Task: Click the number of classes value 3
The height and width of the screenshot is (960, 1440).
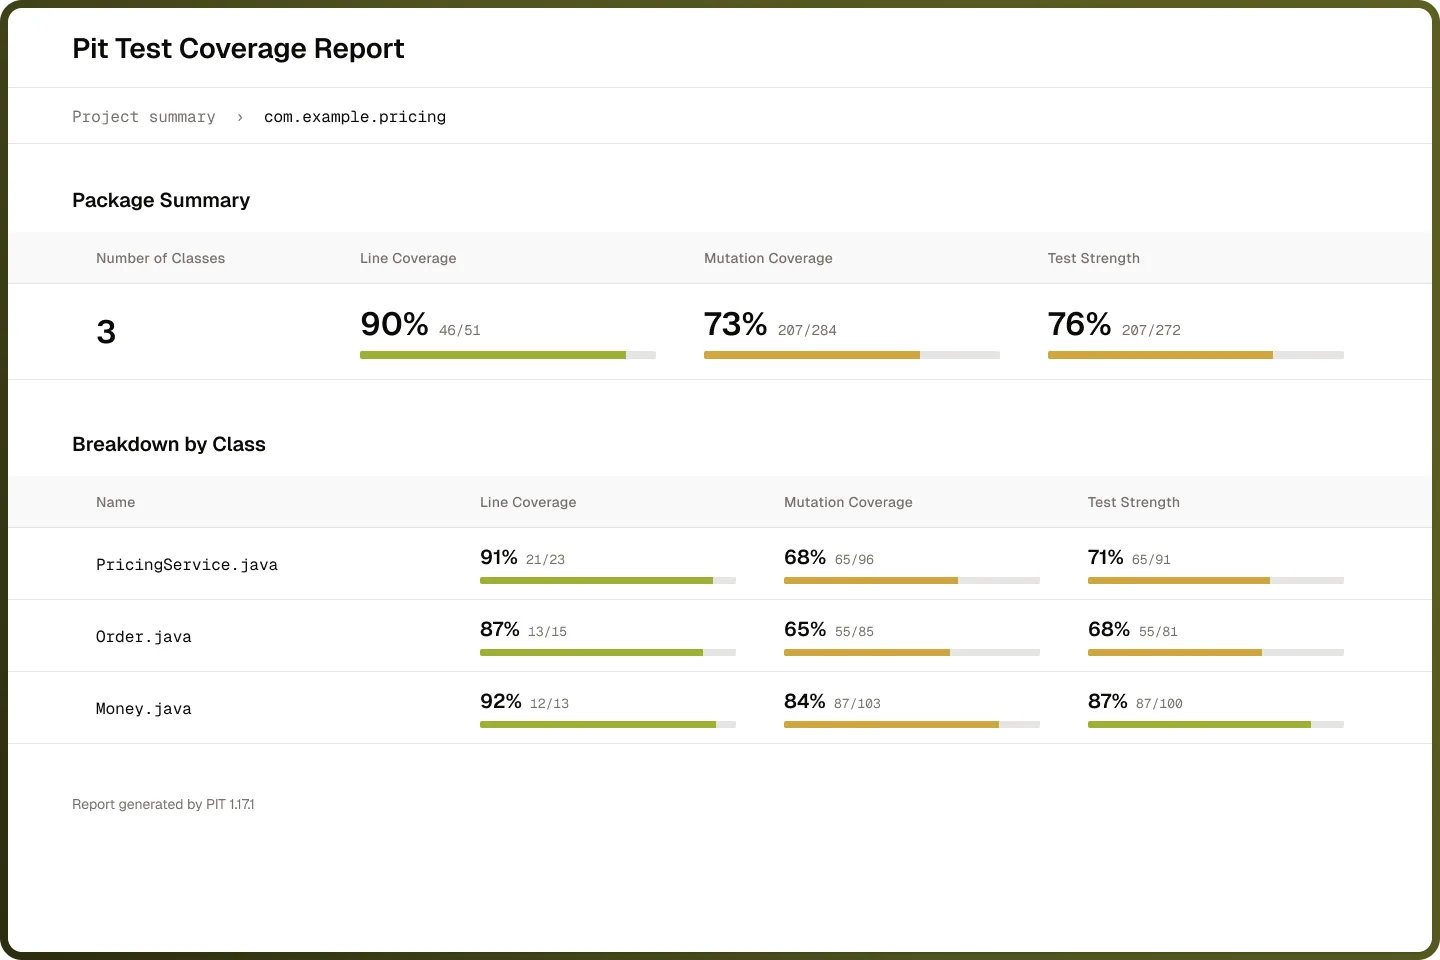Action: coord(106,332)
